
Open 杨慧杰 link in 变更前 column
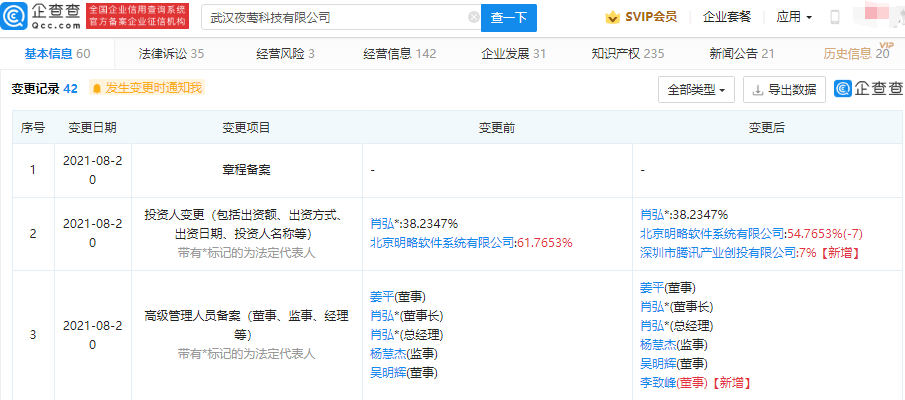[387, 354]
